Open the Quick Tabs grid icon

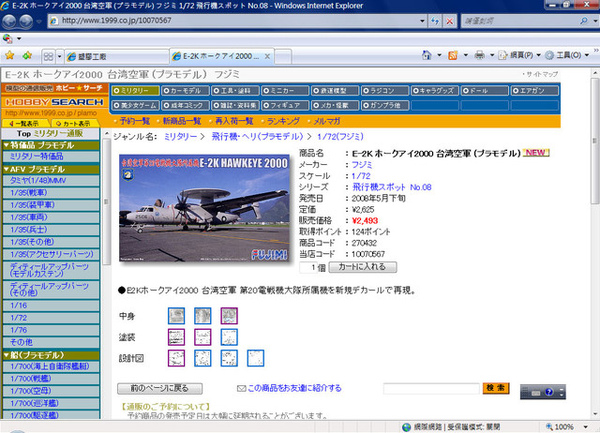coord(48,57)
